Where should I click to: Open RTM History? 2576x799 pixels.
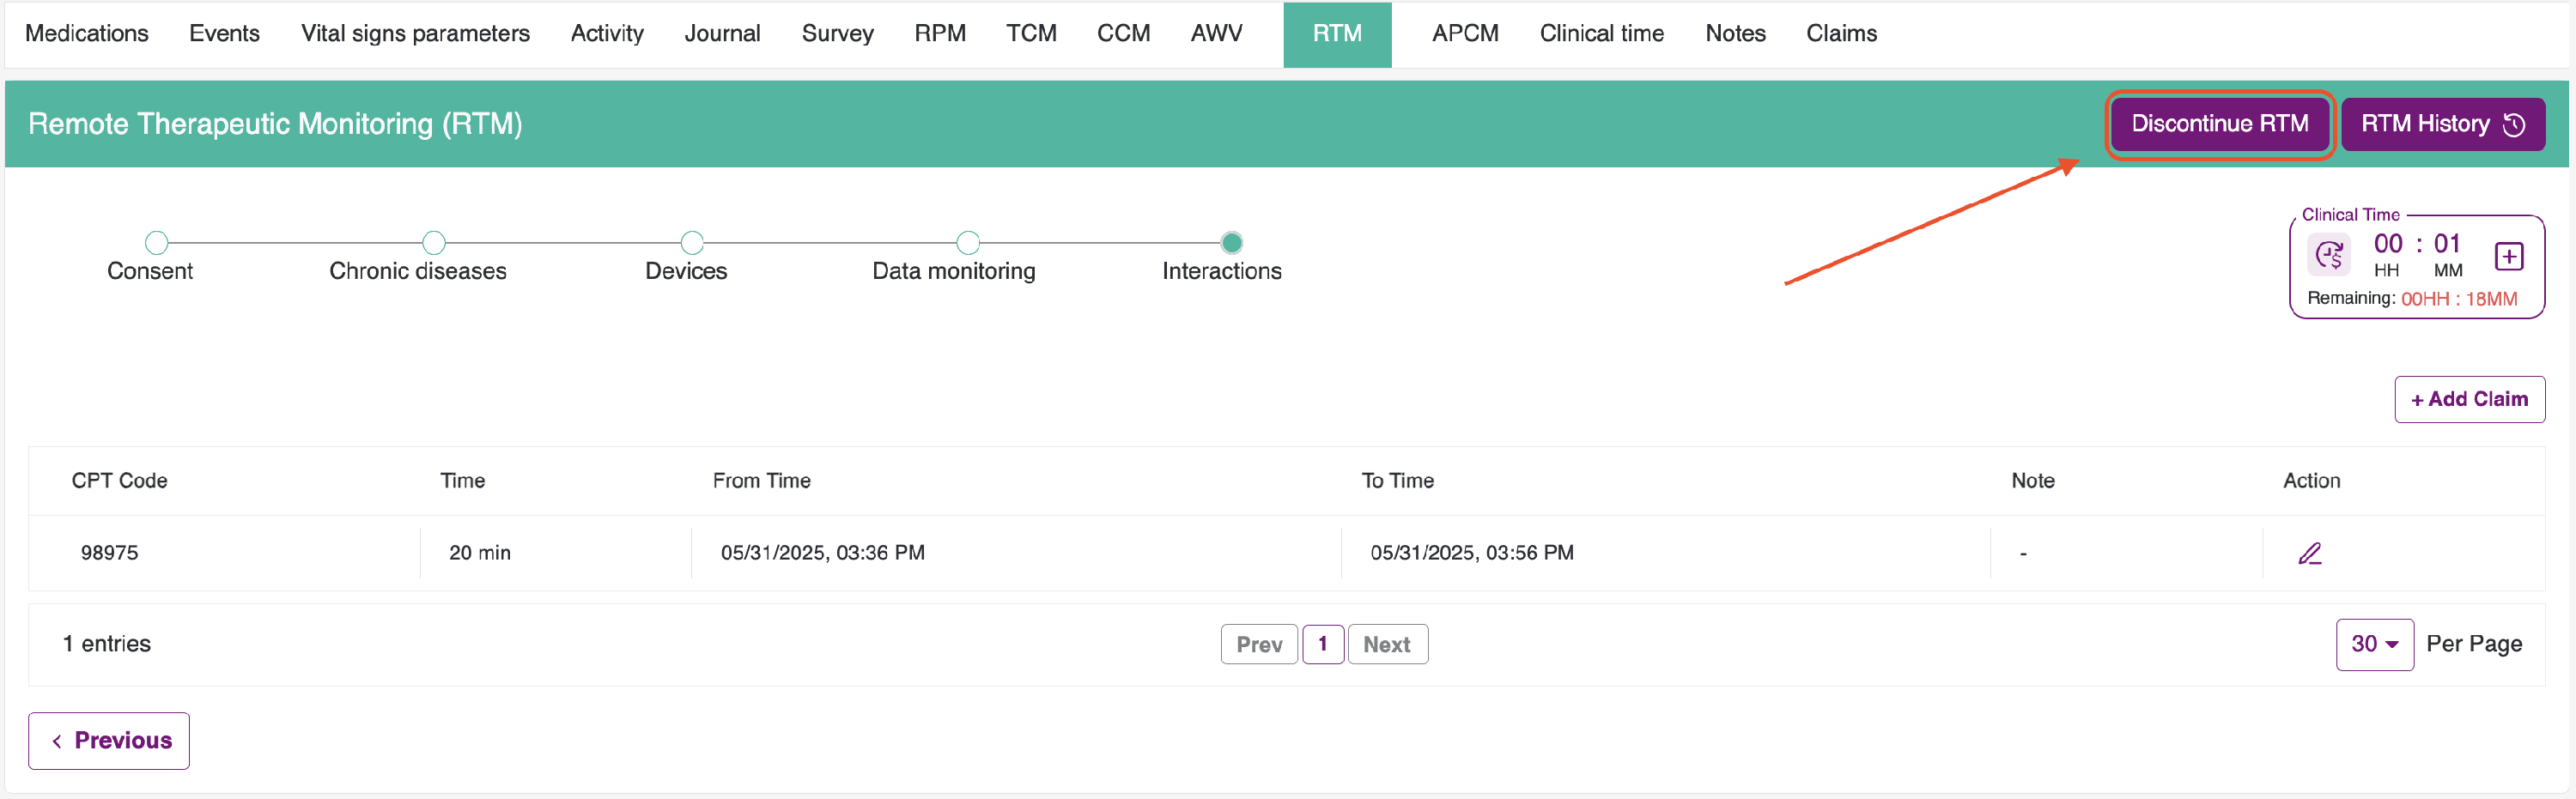click(x=2442, y=124)
